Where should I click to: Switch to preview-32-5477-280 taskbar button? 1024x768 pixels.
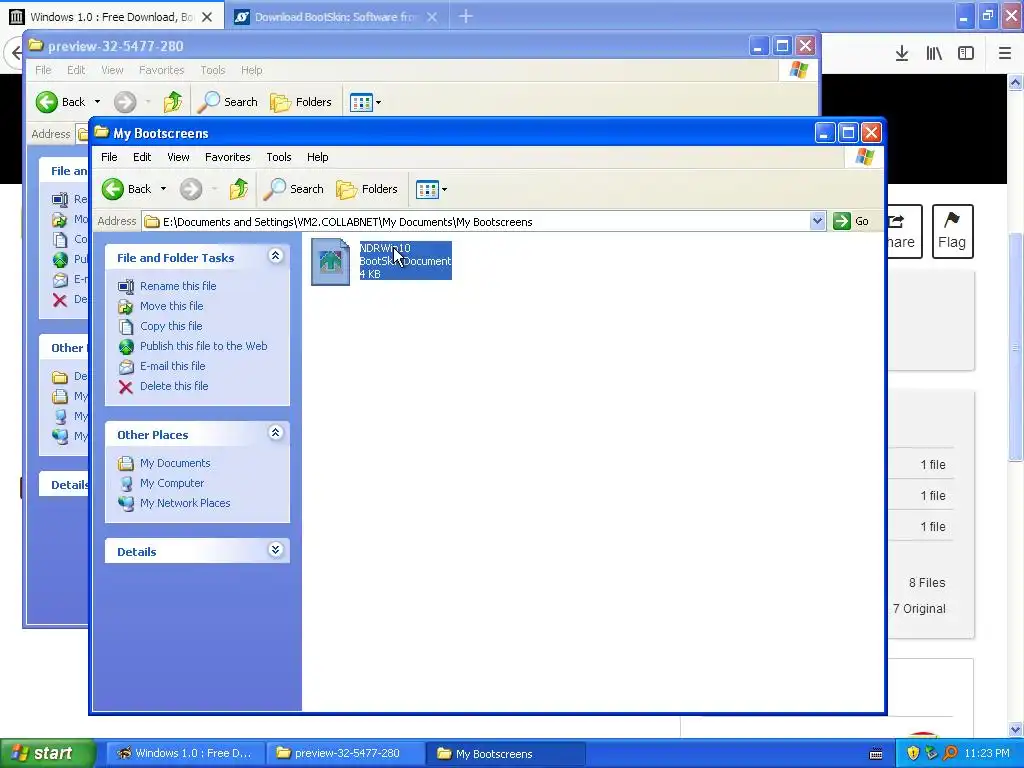345,753
